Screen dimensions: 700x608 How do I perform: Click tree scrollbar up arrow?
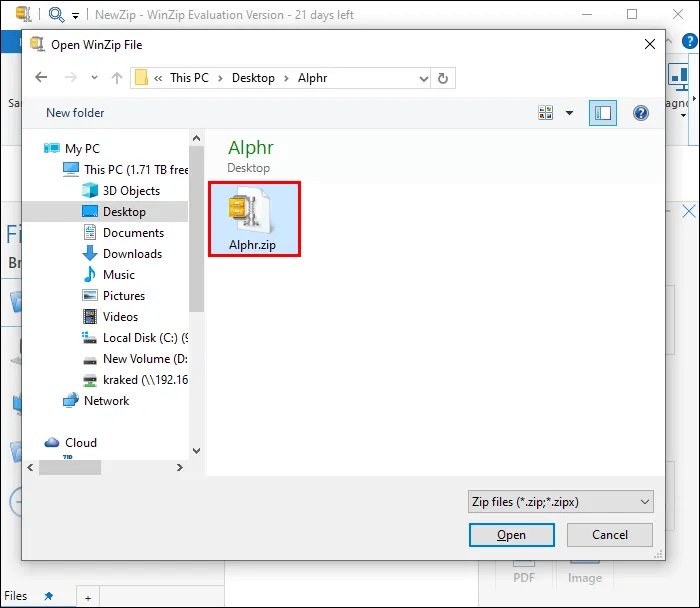(196, 138)
